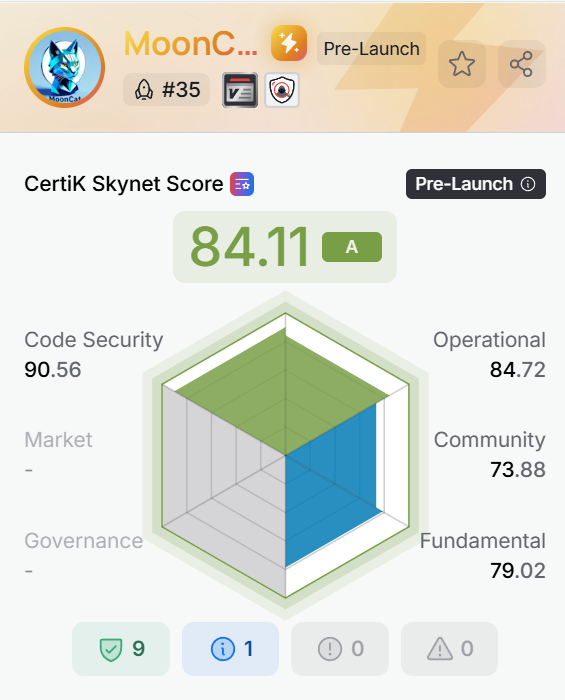
Task: Click the green A grade badge
Action: pyautogui.click(x=352, y=246)
